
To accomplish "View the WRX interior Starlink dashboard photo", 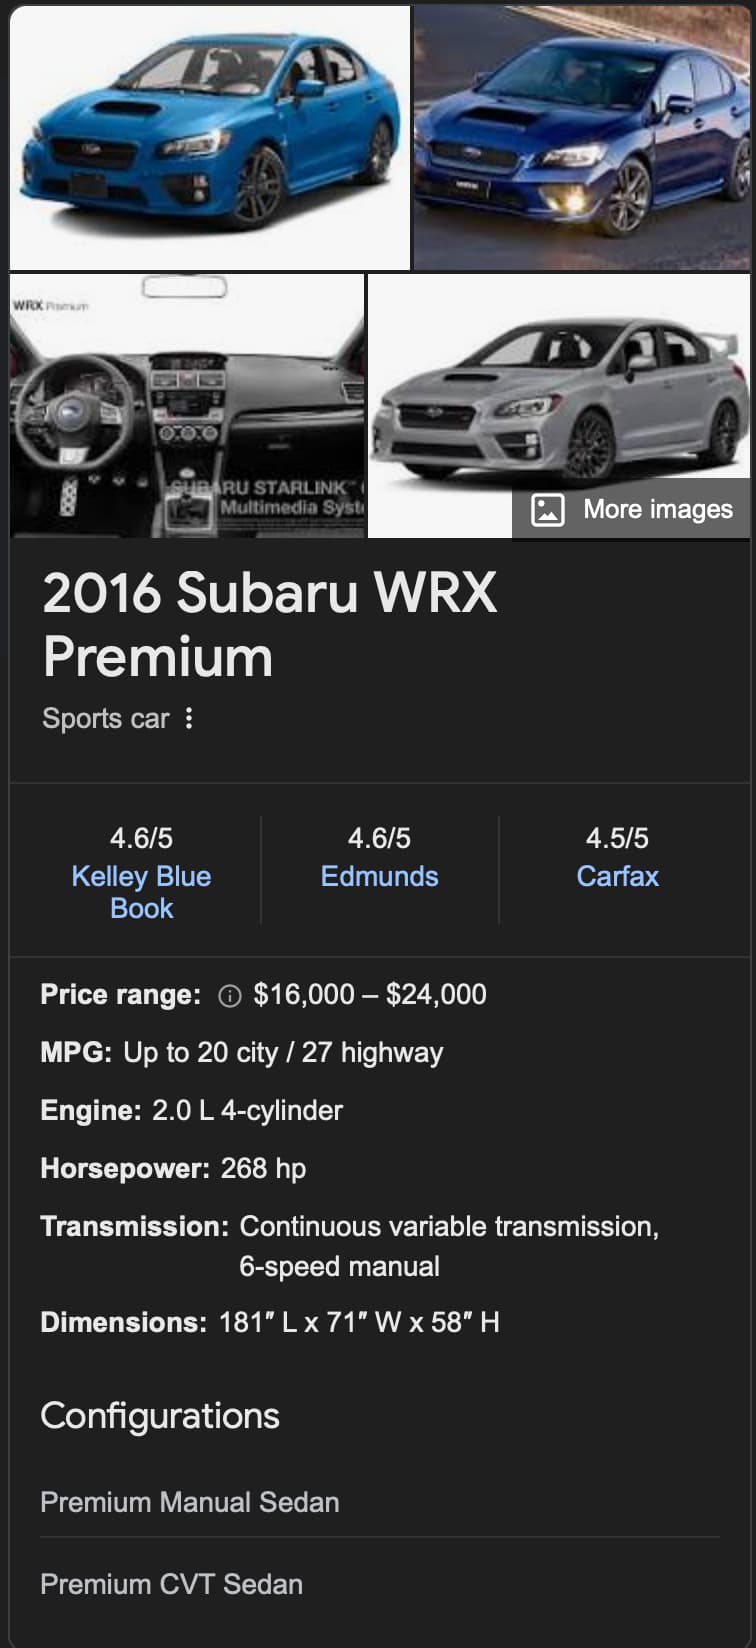I will [x=187, y=406].
